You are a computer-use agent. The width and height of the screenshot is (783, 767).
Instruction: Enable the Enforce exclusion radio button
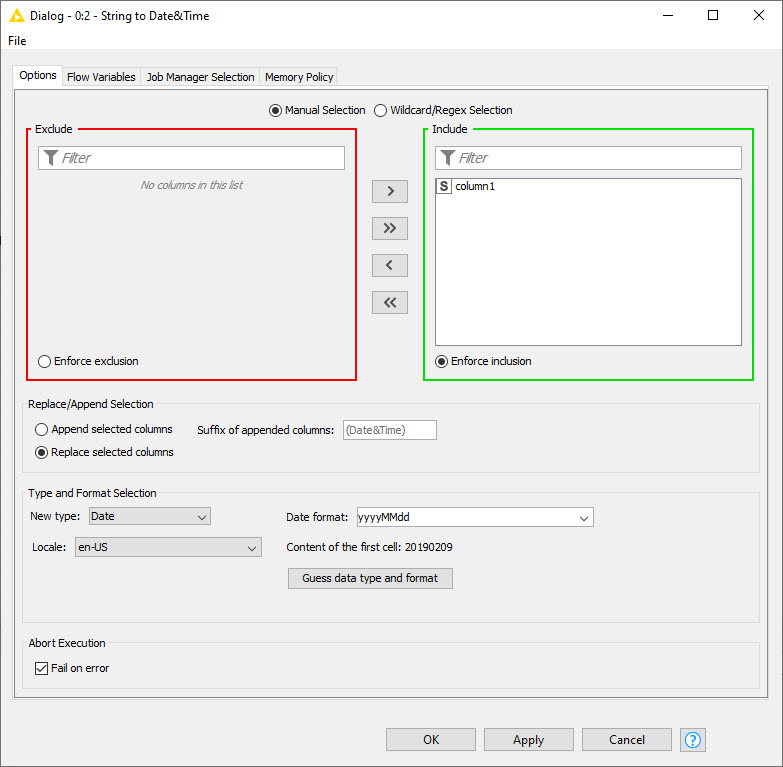(44, 361)
